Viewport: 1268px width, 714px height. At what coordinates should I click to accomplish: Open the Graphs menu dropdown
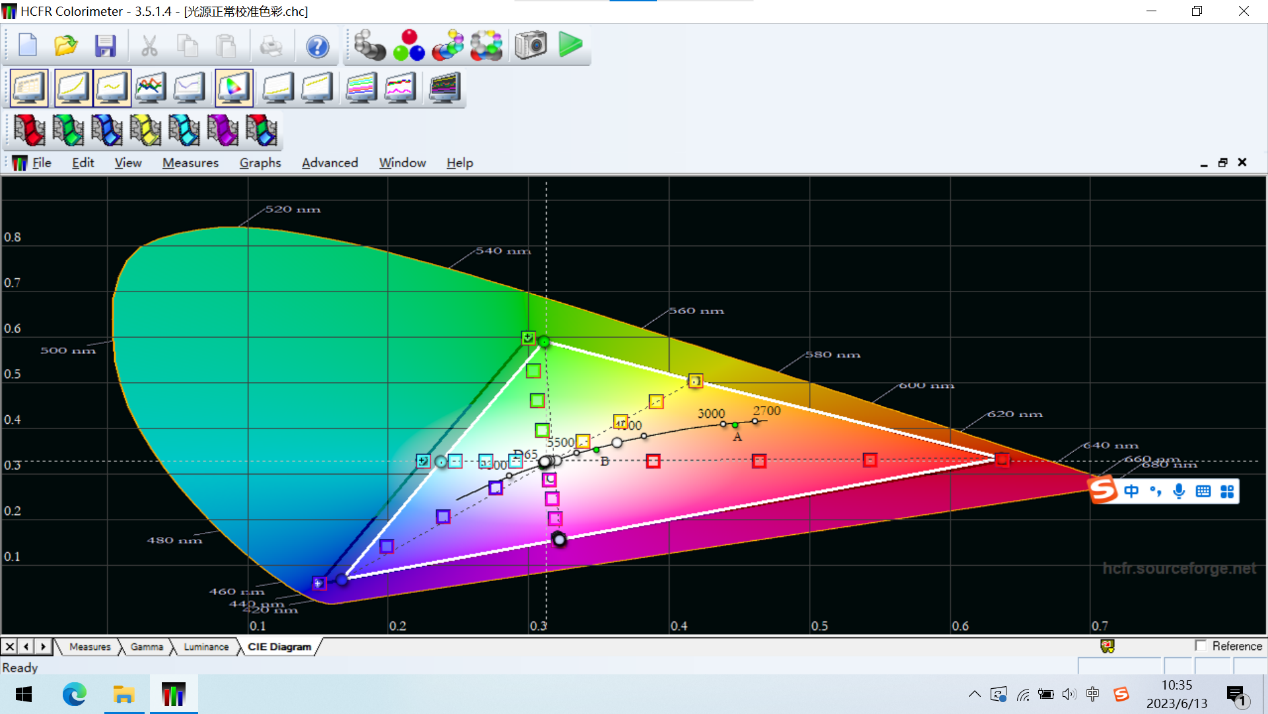260,163
